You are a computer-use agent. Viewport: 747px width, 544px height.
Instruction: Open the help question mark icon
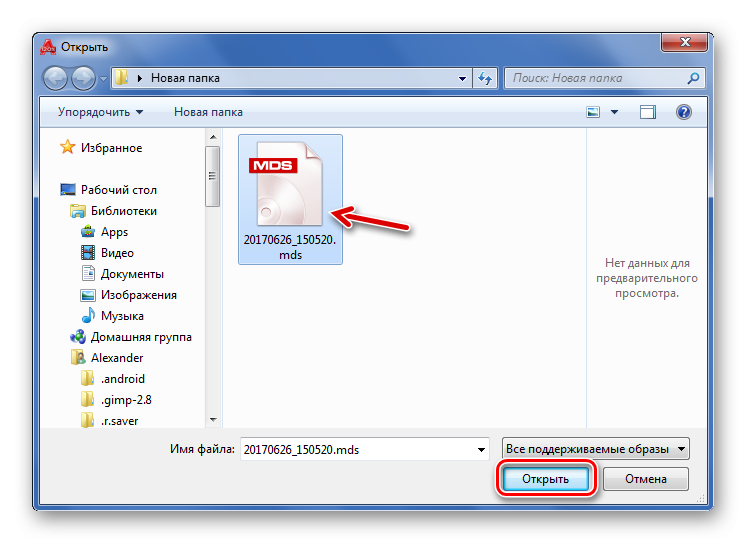tap(684, 112)
